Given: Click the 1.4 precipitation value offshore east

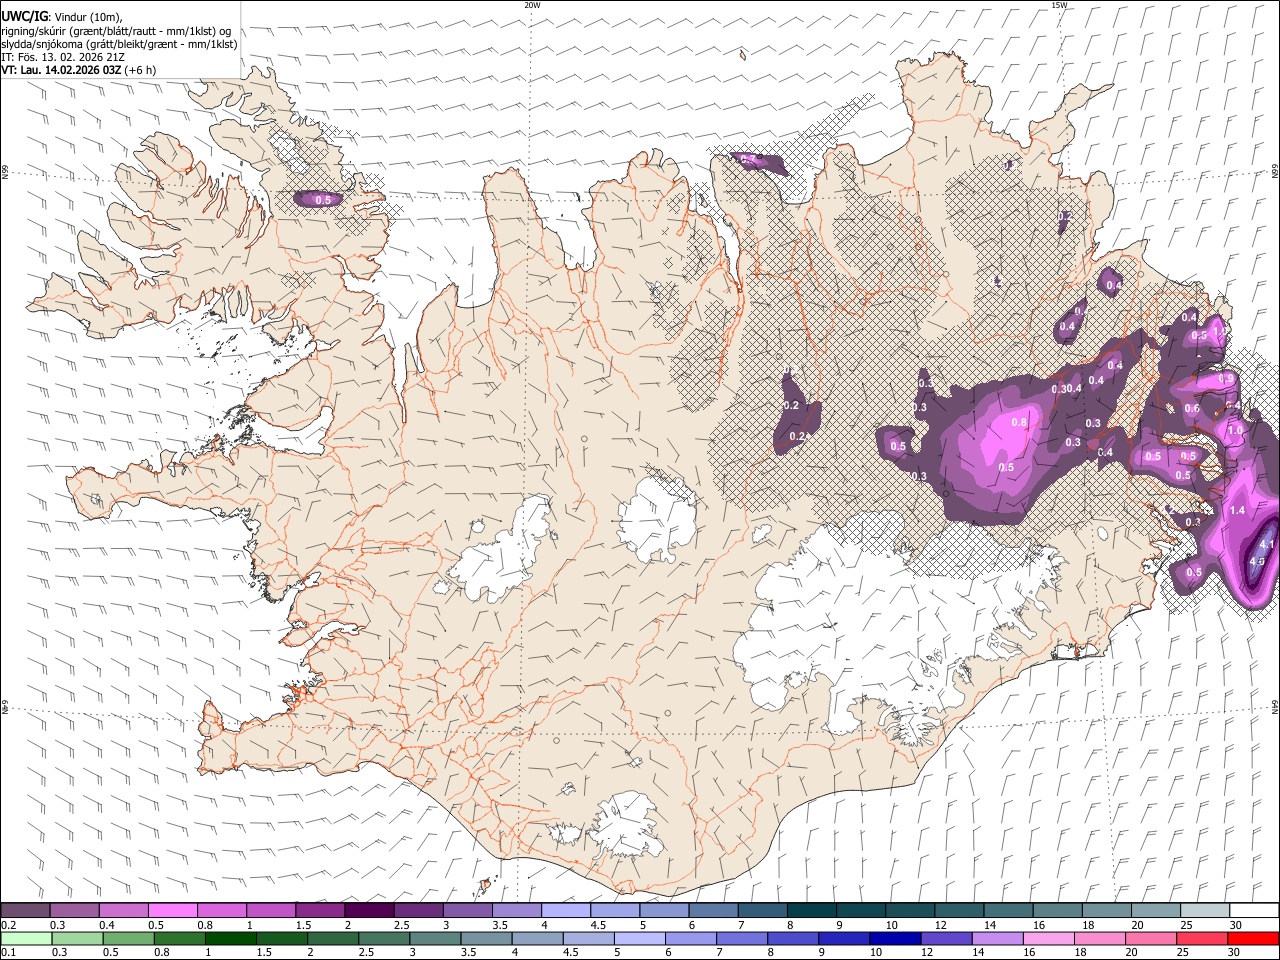Looking at the screenshot, I should click(1237, 511).
